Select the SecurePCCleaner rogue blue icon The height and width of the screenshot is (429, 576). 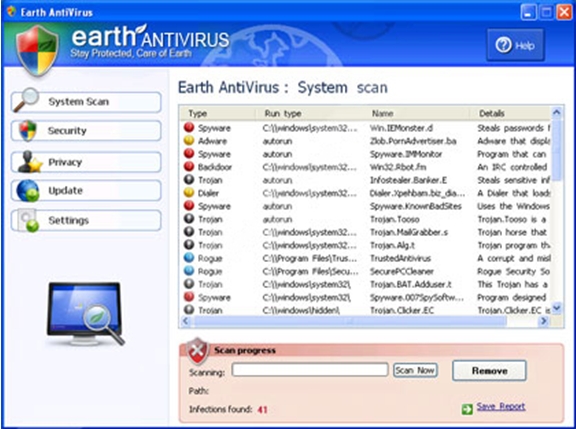[189, 271]
